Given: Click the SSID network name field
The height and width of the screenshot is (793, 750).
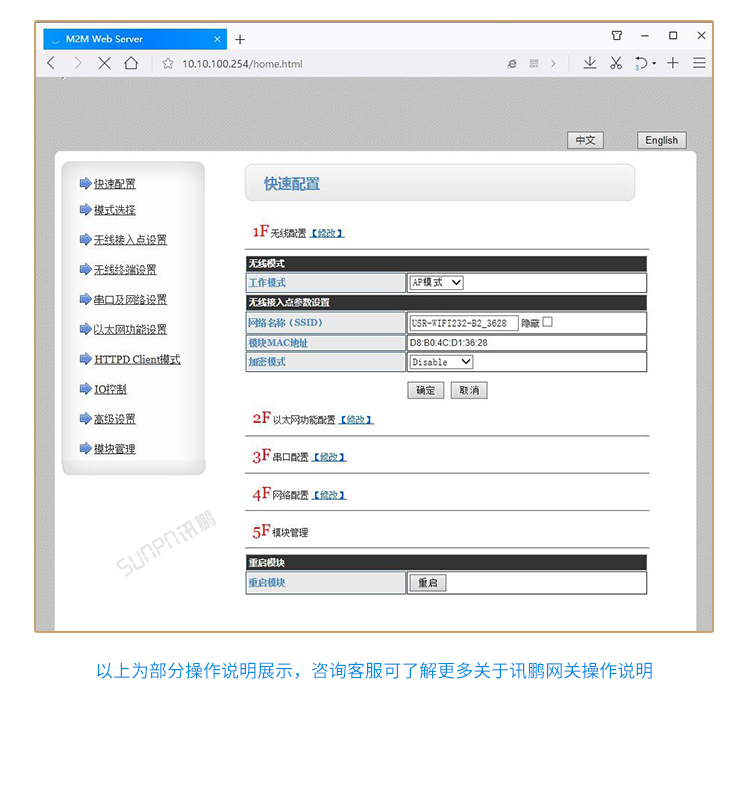Looking at the screenshot, I should coord(464,323).
